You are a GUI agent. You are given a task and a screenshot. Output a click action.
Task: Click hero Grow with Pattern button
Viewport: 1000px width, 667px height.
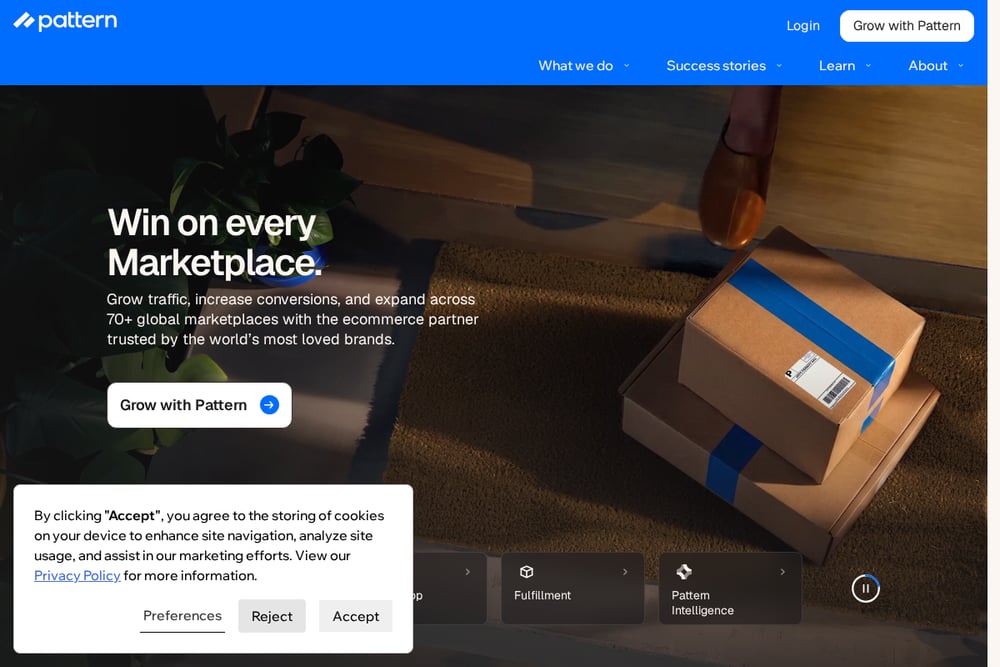[199, 405]
